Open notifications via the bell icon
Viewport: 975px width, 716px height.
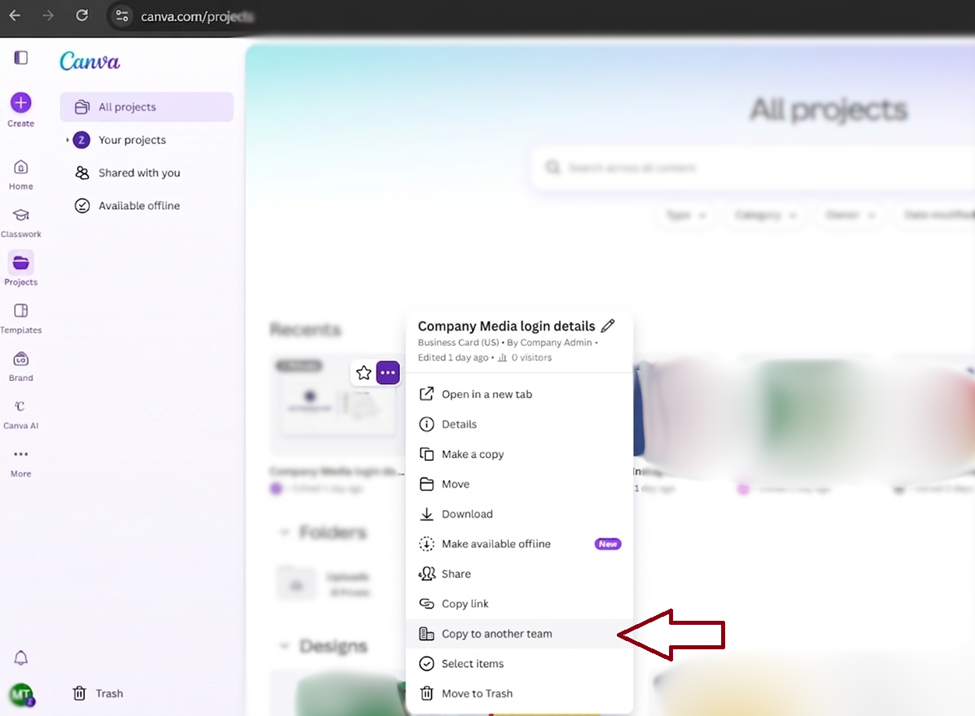point(20,655)
